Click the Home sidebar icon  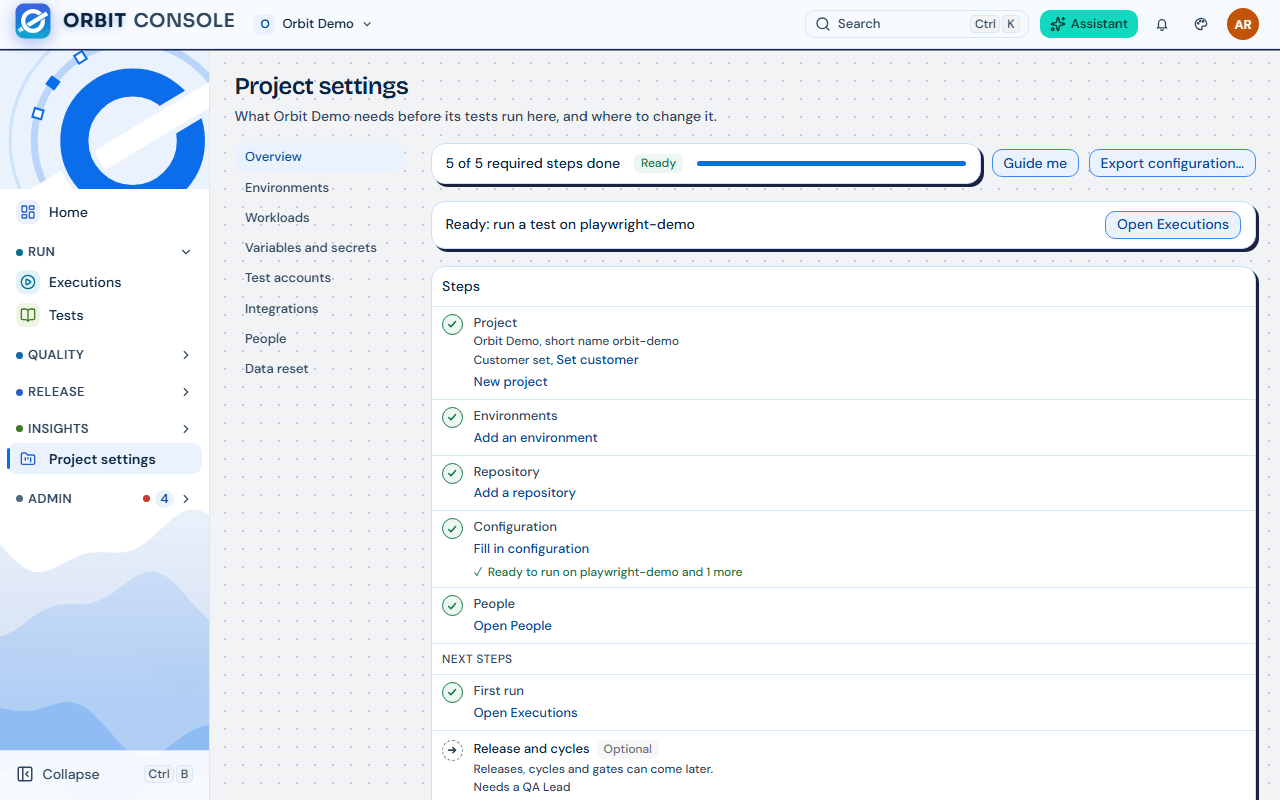point(28,212)
